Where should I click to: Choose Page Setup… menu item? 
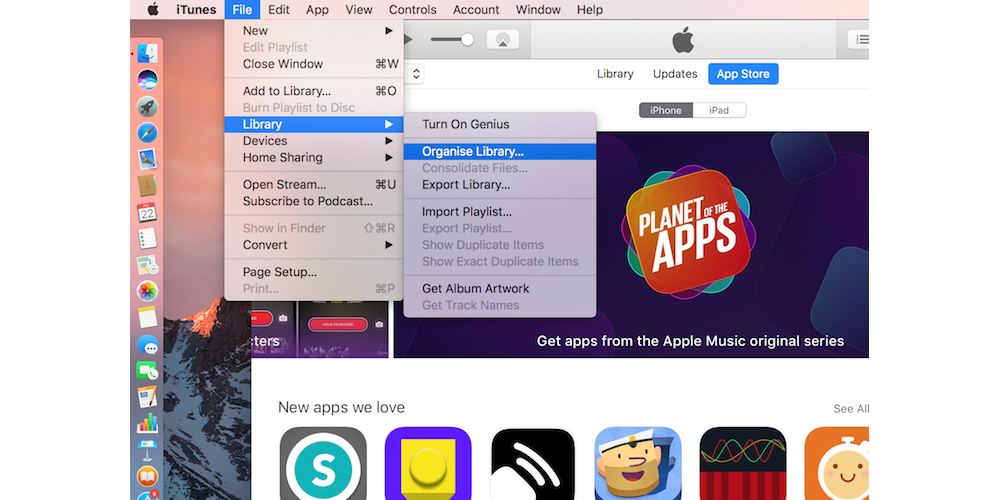314,272
